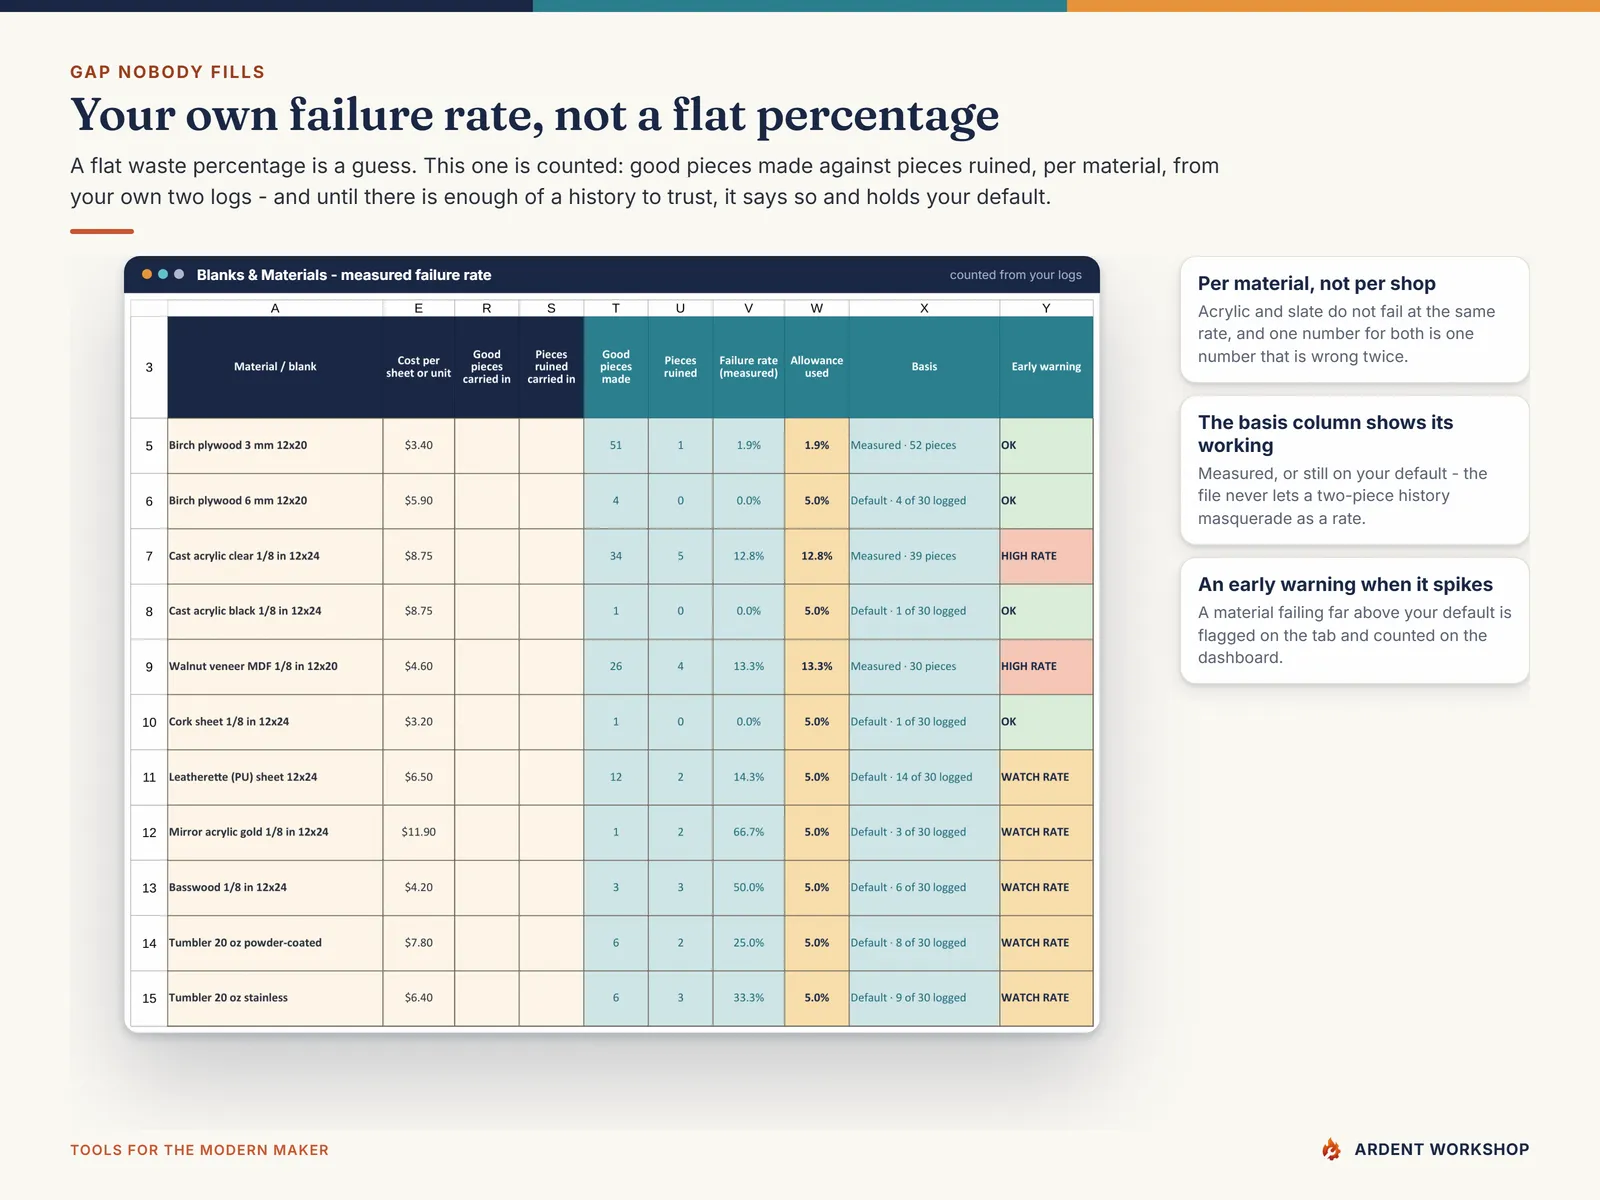Open 'An early warning when it spikes' card

click(1355, 621)
